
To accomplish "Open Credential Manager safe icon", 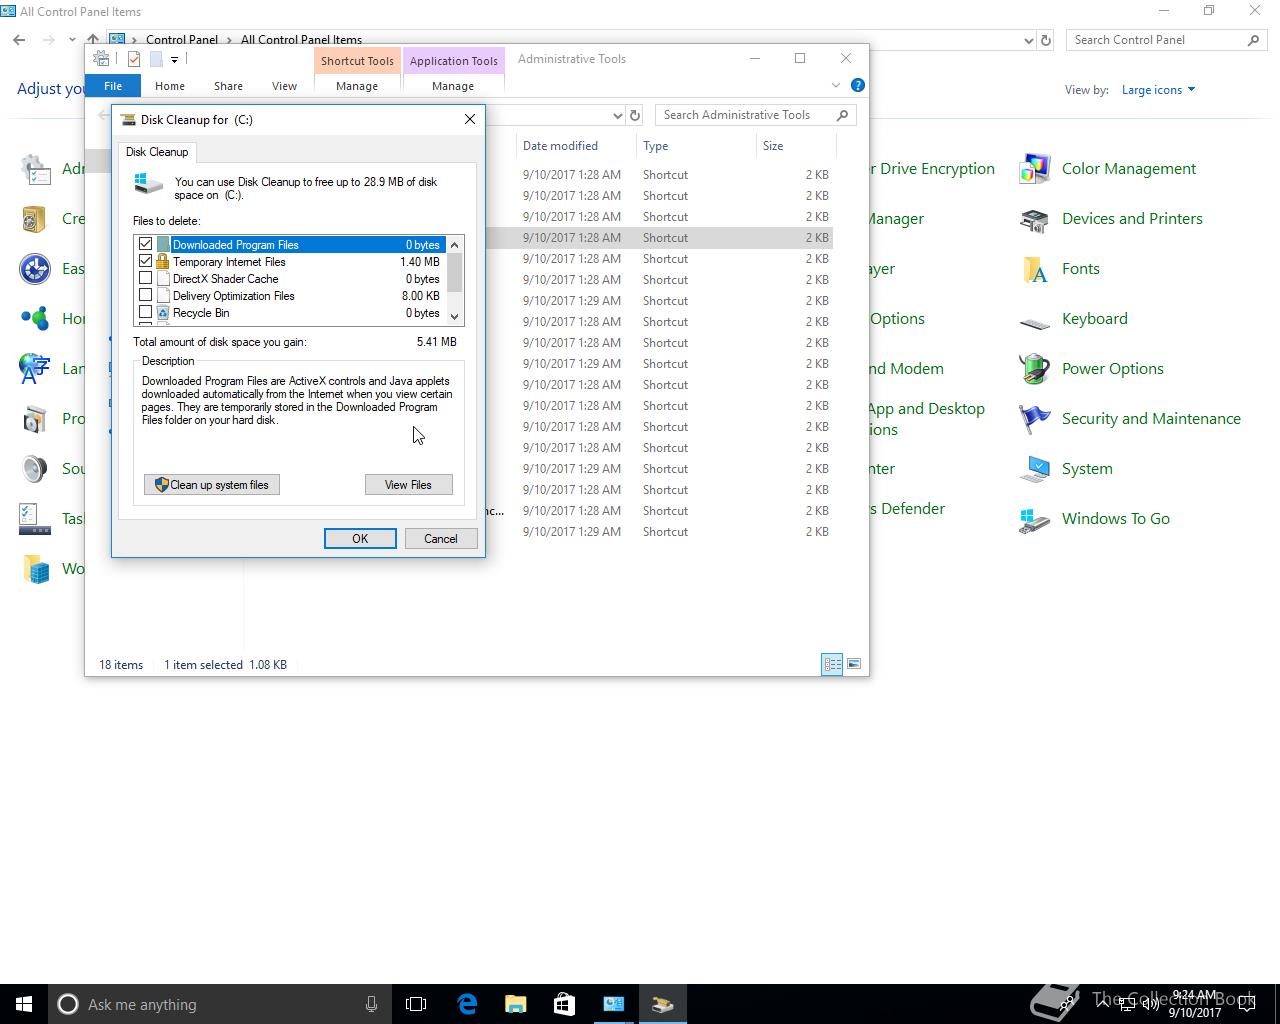I will 35,219.
